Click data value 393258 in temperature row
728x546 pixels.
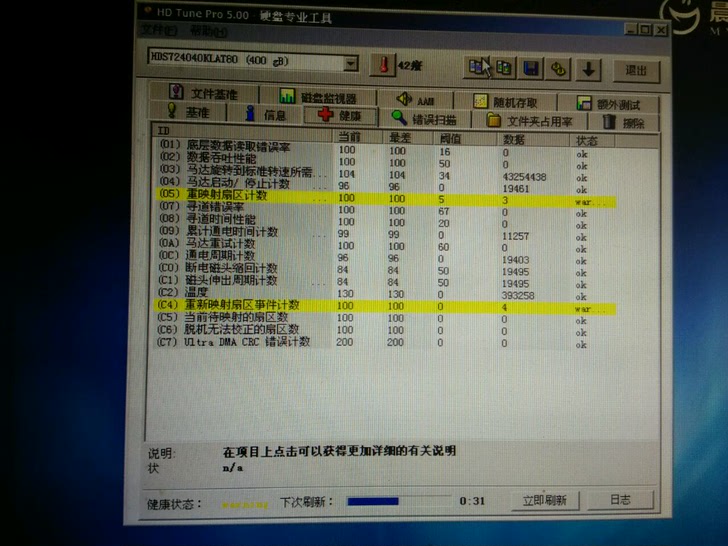pos(518,296)
